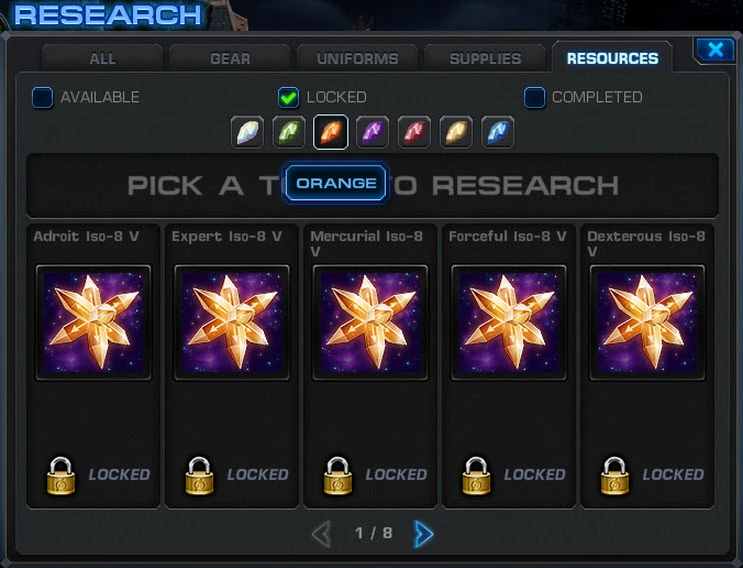Select the red Iso-8 shard filter

coord(414,132)
